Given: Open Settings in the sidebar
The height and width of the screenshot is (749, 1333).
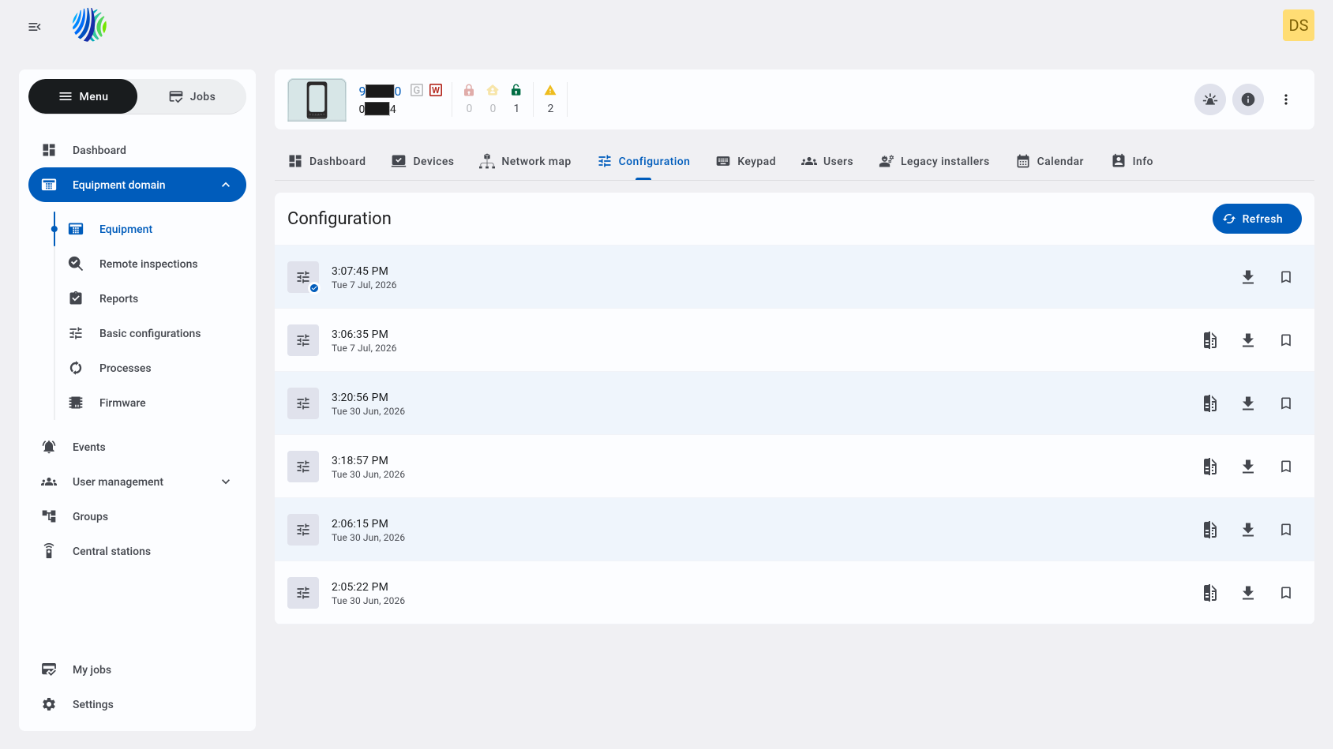Looking at the screenshot, I should pyautogui.click(x=137, y=704).
